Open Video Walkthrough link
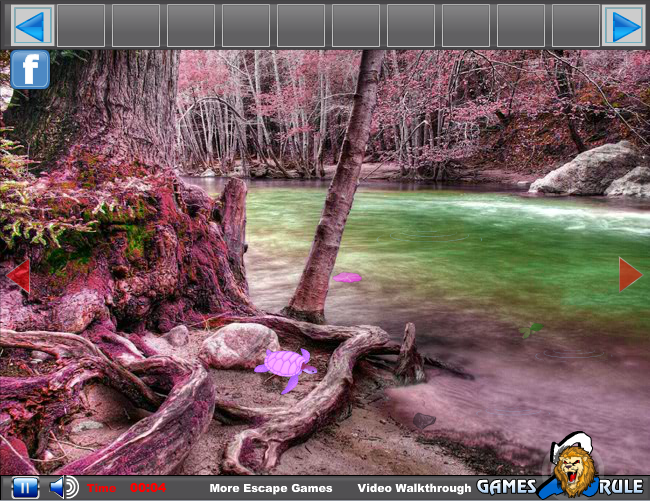 [x=414, y=488]
